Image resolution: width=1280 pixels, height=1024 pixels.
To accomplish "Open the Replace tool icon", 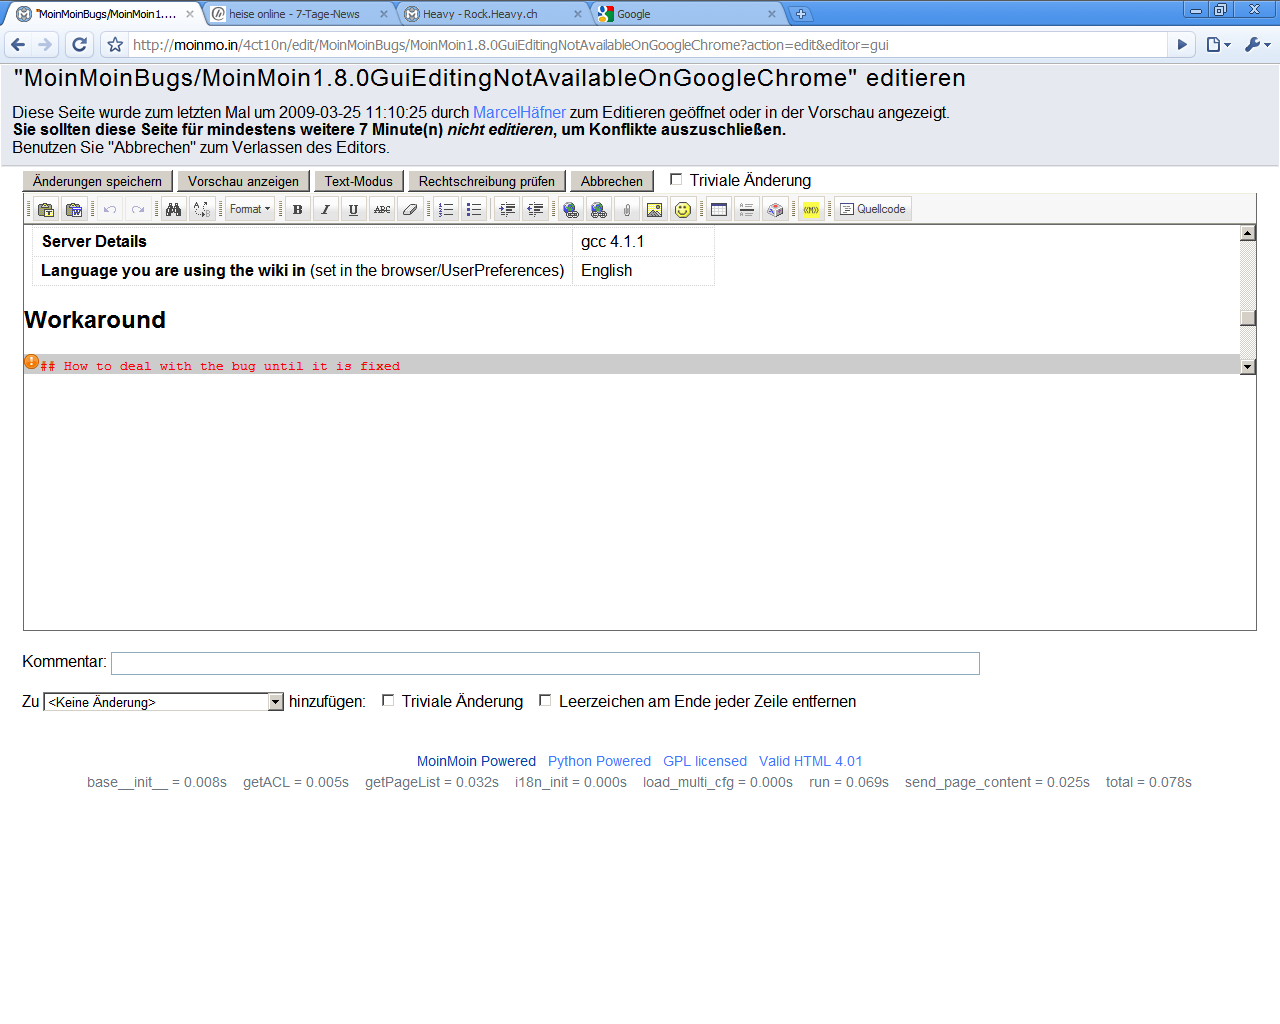I will [202, 209].
